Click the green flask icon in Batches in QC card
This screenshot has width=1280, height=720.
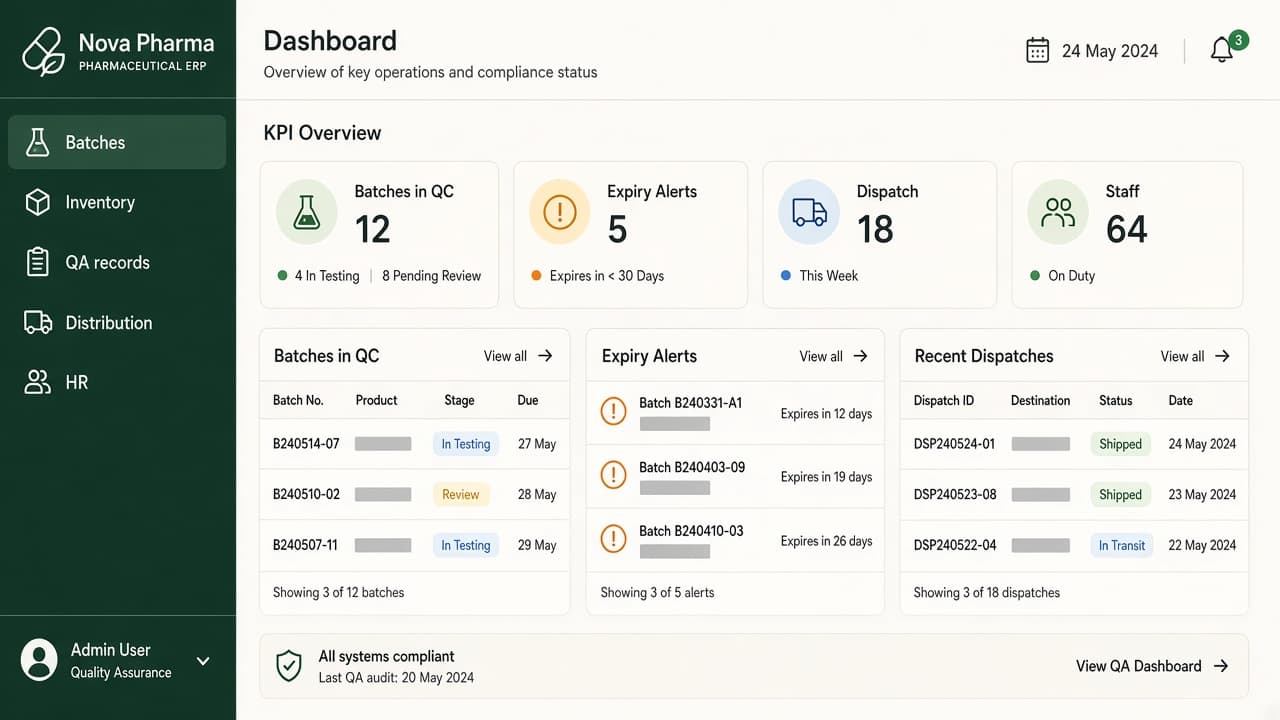[x=307, y=212]
